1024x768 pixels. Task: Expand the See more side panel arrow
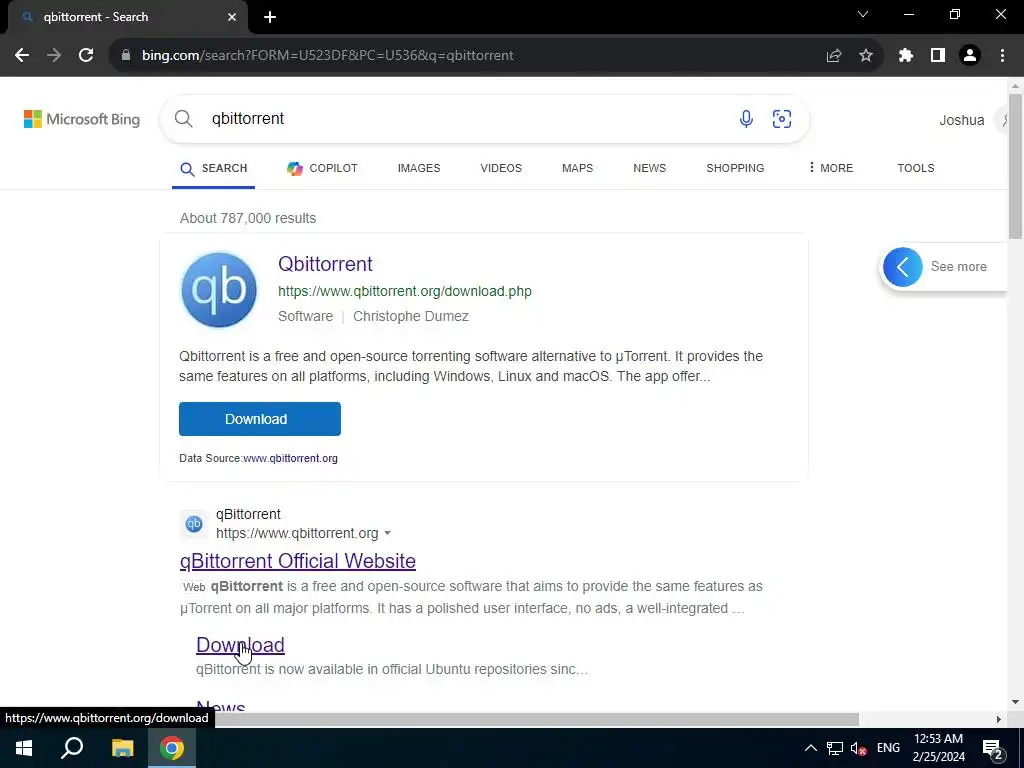click(x=903, y=267)
